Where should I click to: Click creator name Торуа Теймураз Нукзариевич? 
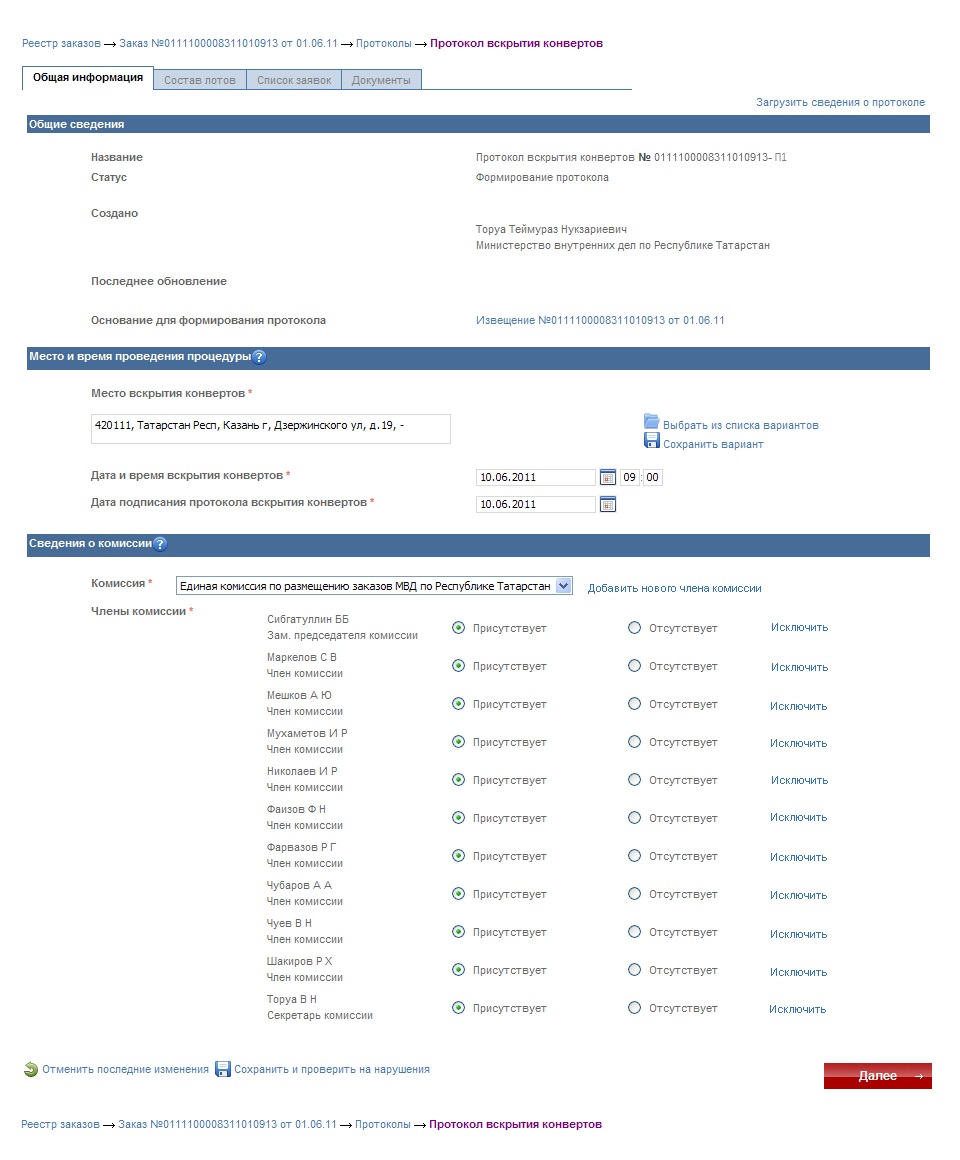click(551, 229)
